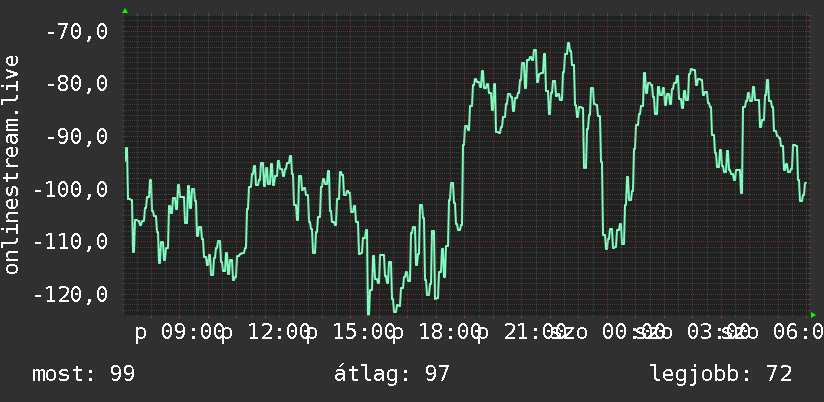The image size is (824, 402).
Task: Click the -110,0 Y-axis label
Action: coord(70,242)
